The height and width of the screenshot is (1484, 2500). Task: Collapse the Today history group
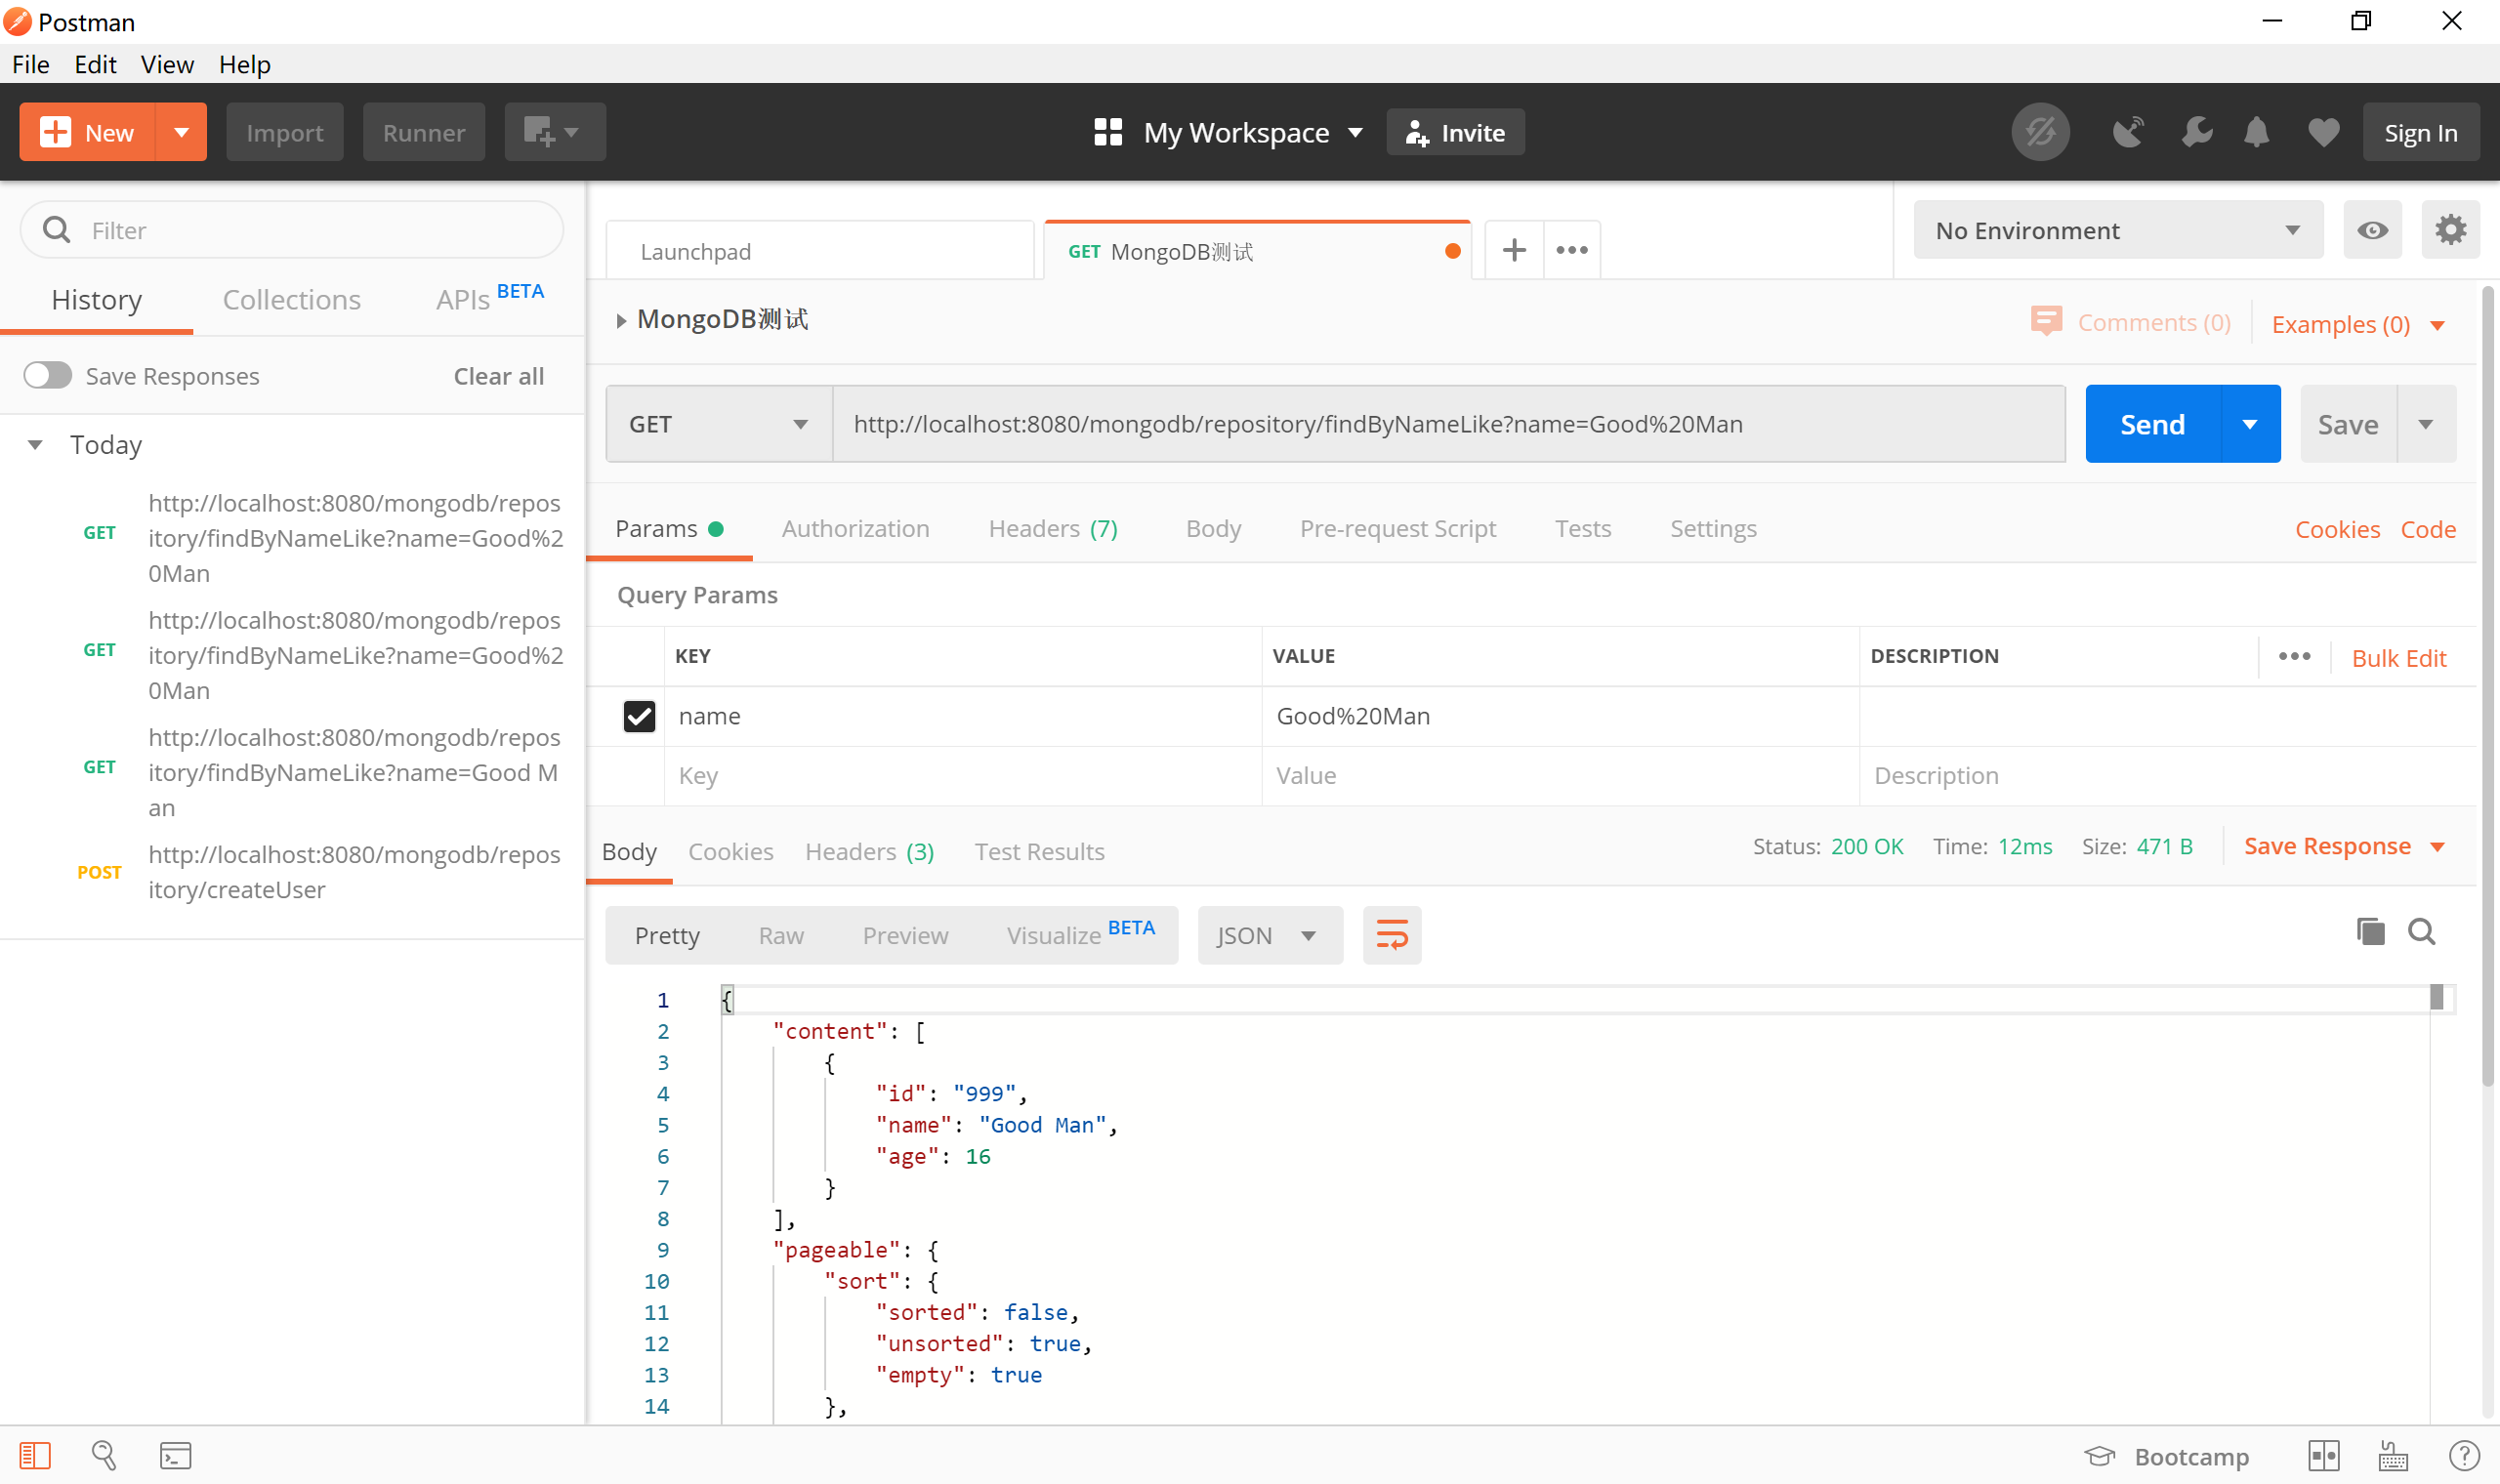(35, 445)
